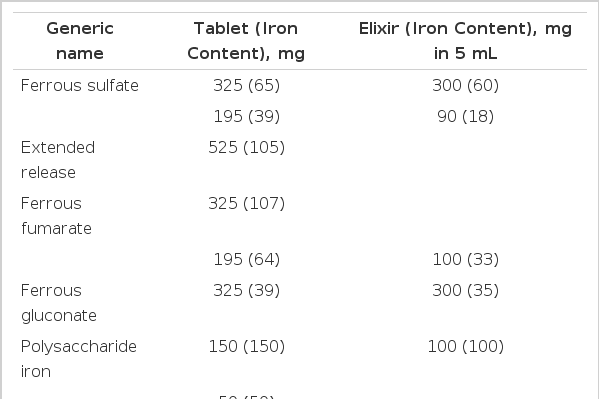Click the 150 (150) tablet cell
599x399 pixels.
click(246, 346)
